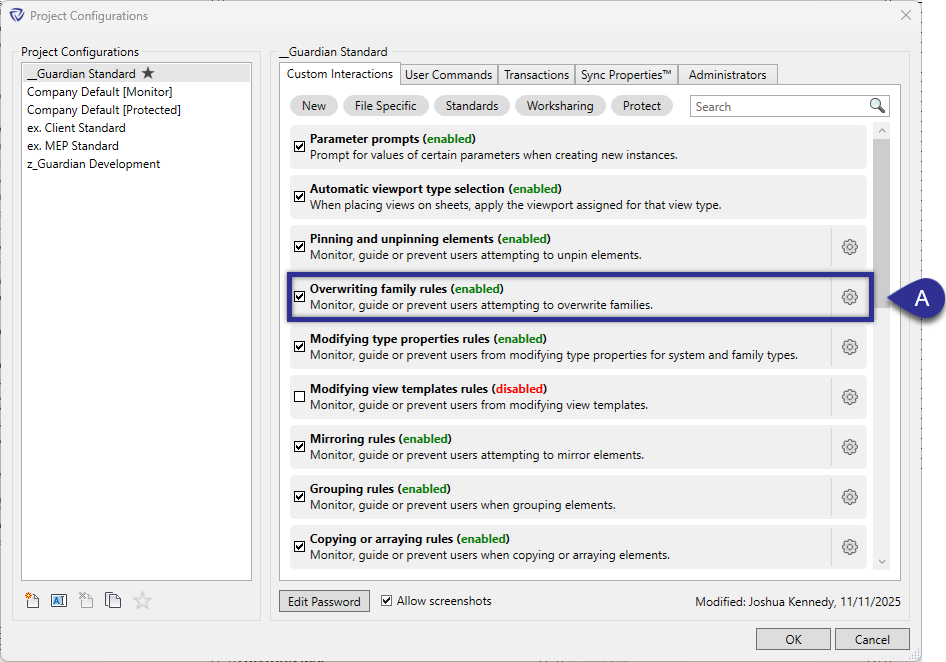Confirm changes with the OK button

click(x=793, y=639)
